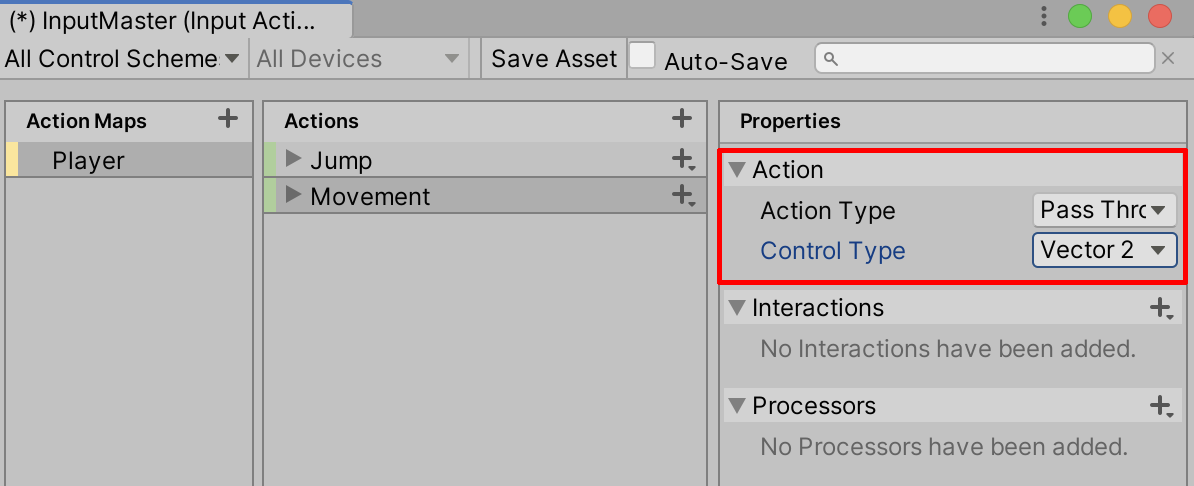Open the Control Type Vector 2 dropdown

1104,250
